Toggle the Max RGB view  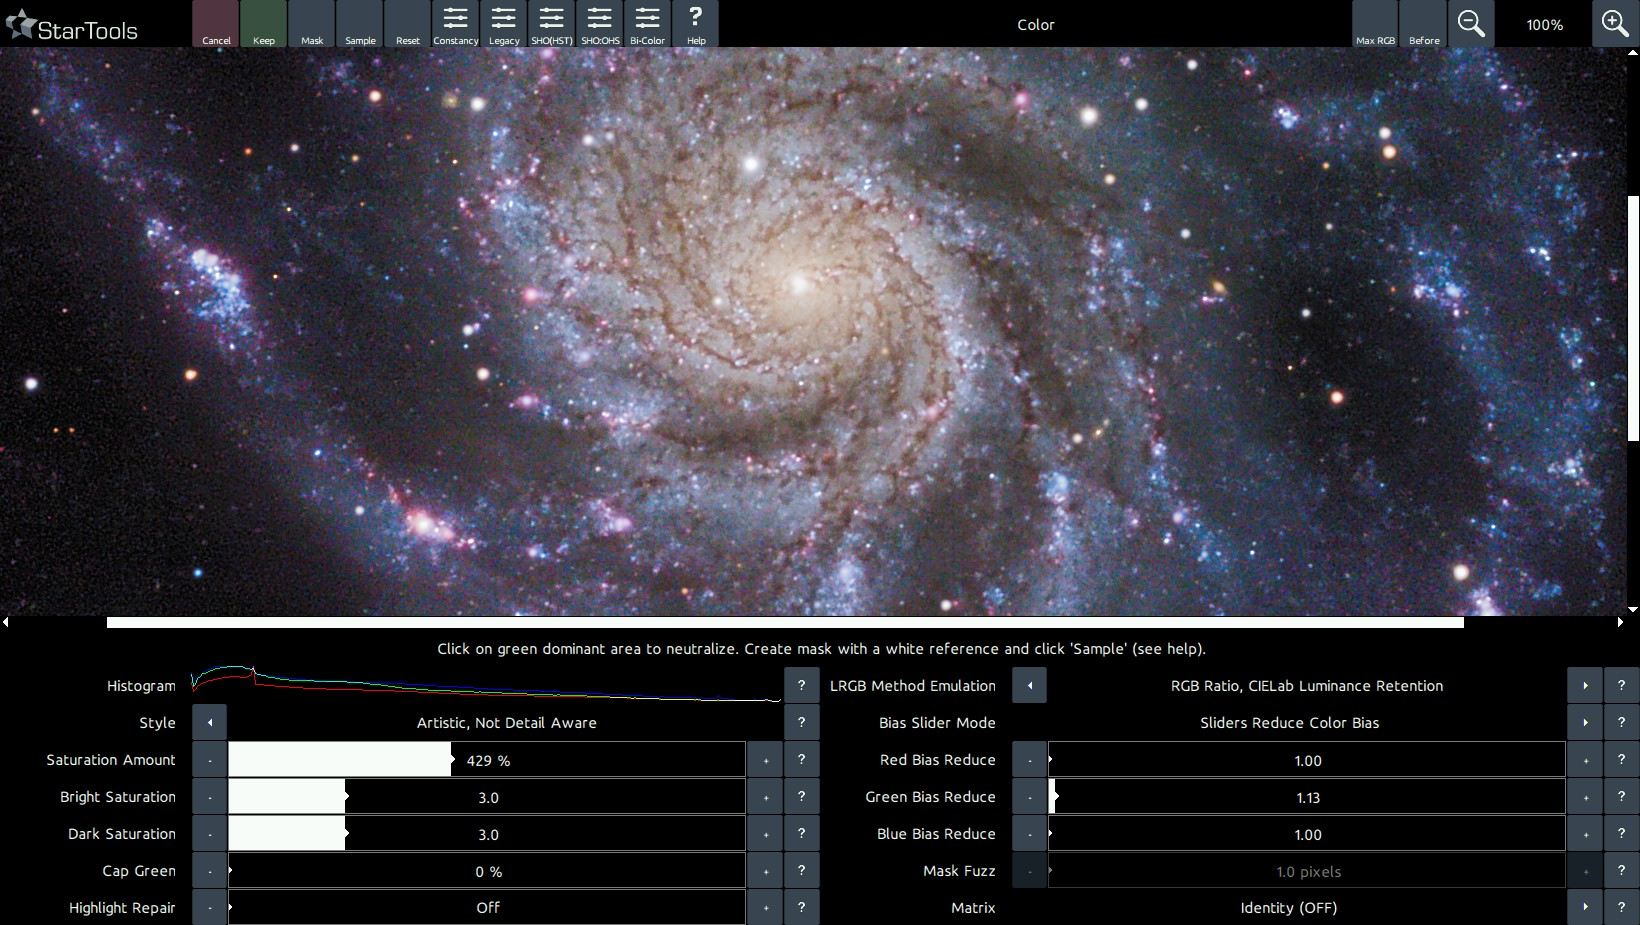pos(1375,24)
